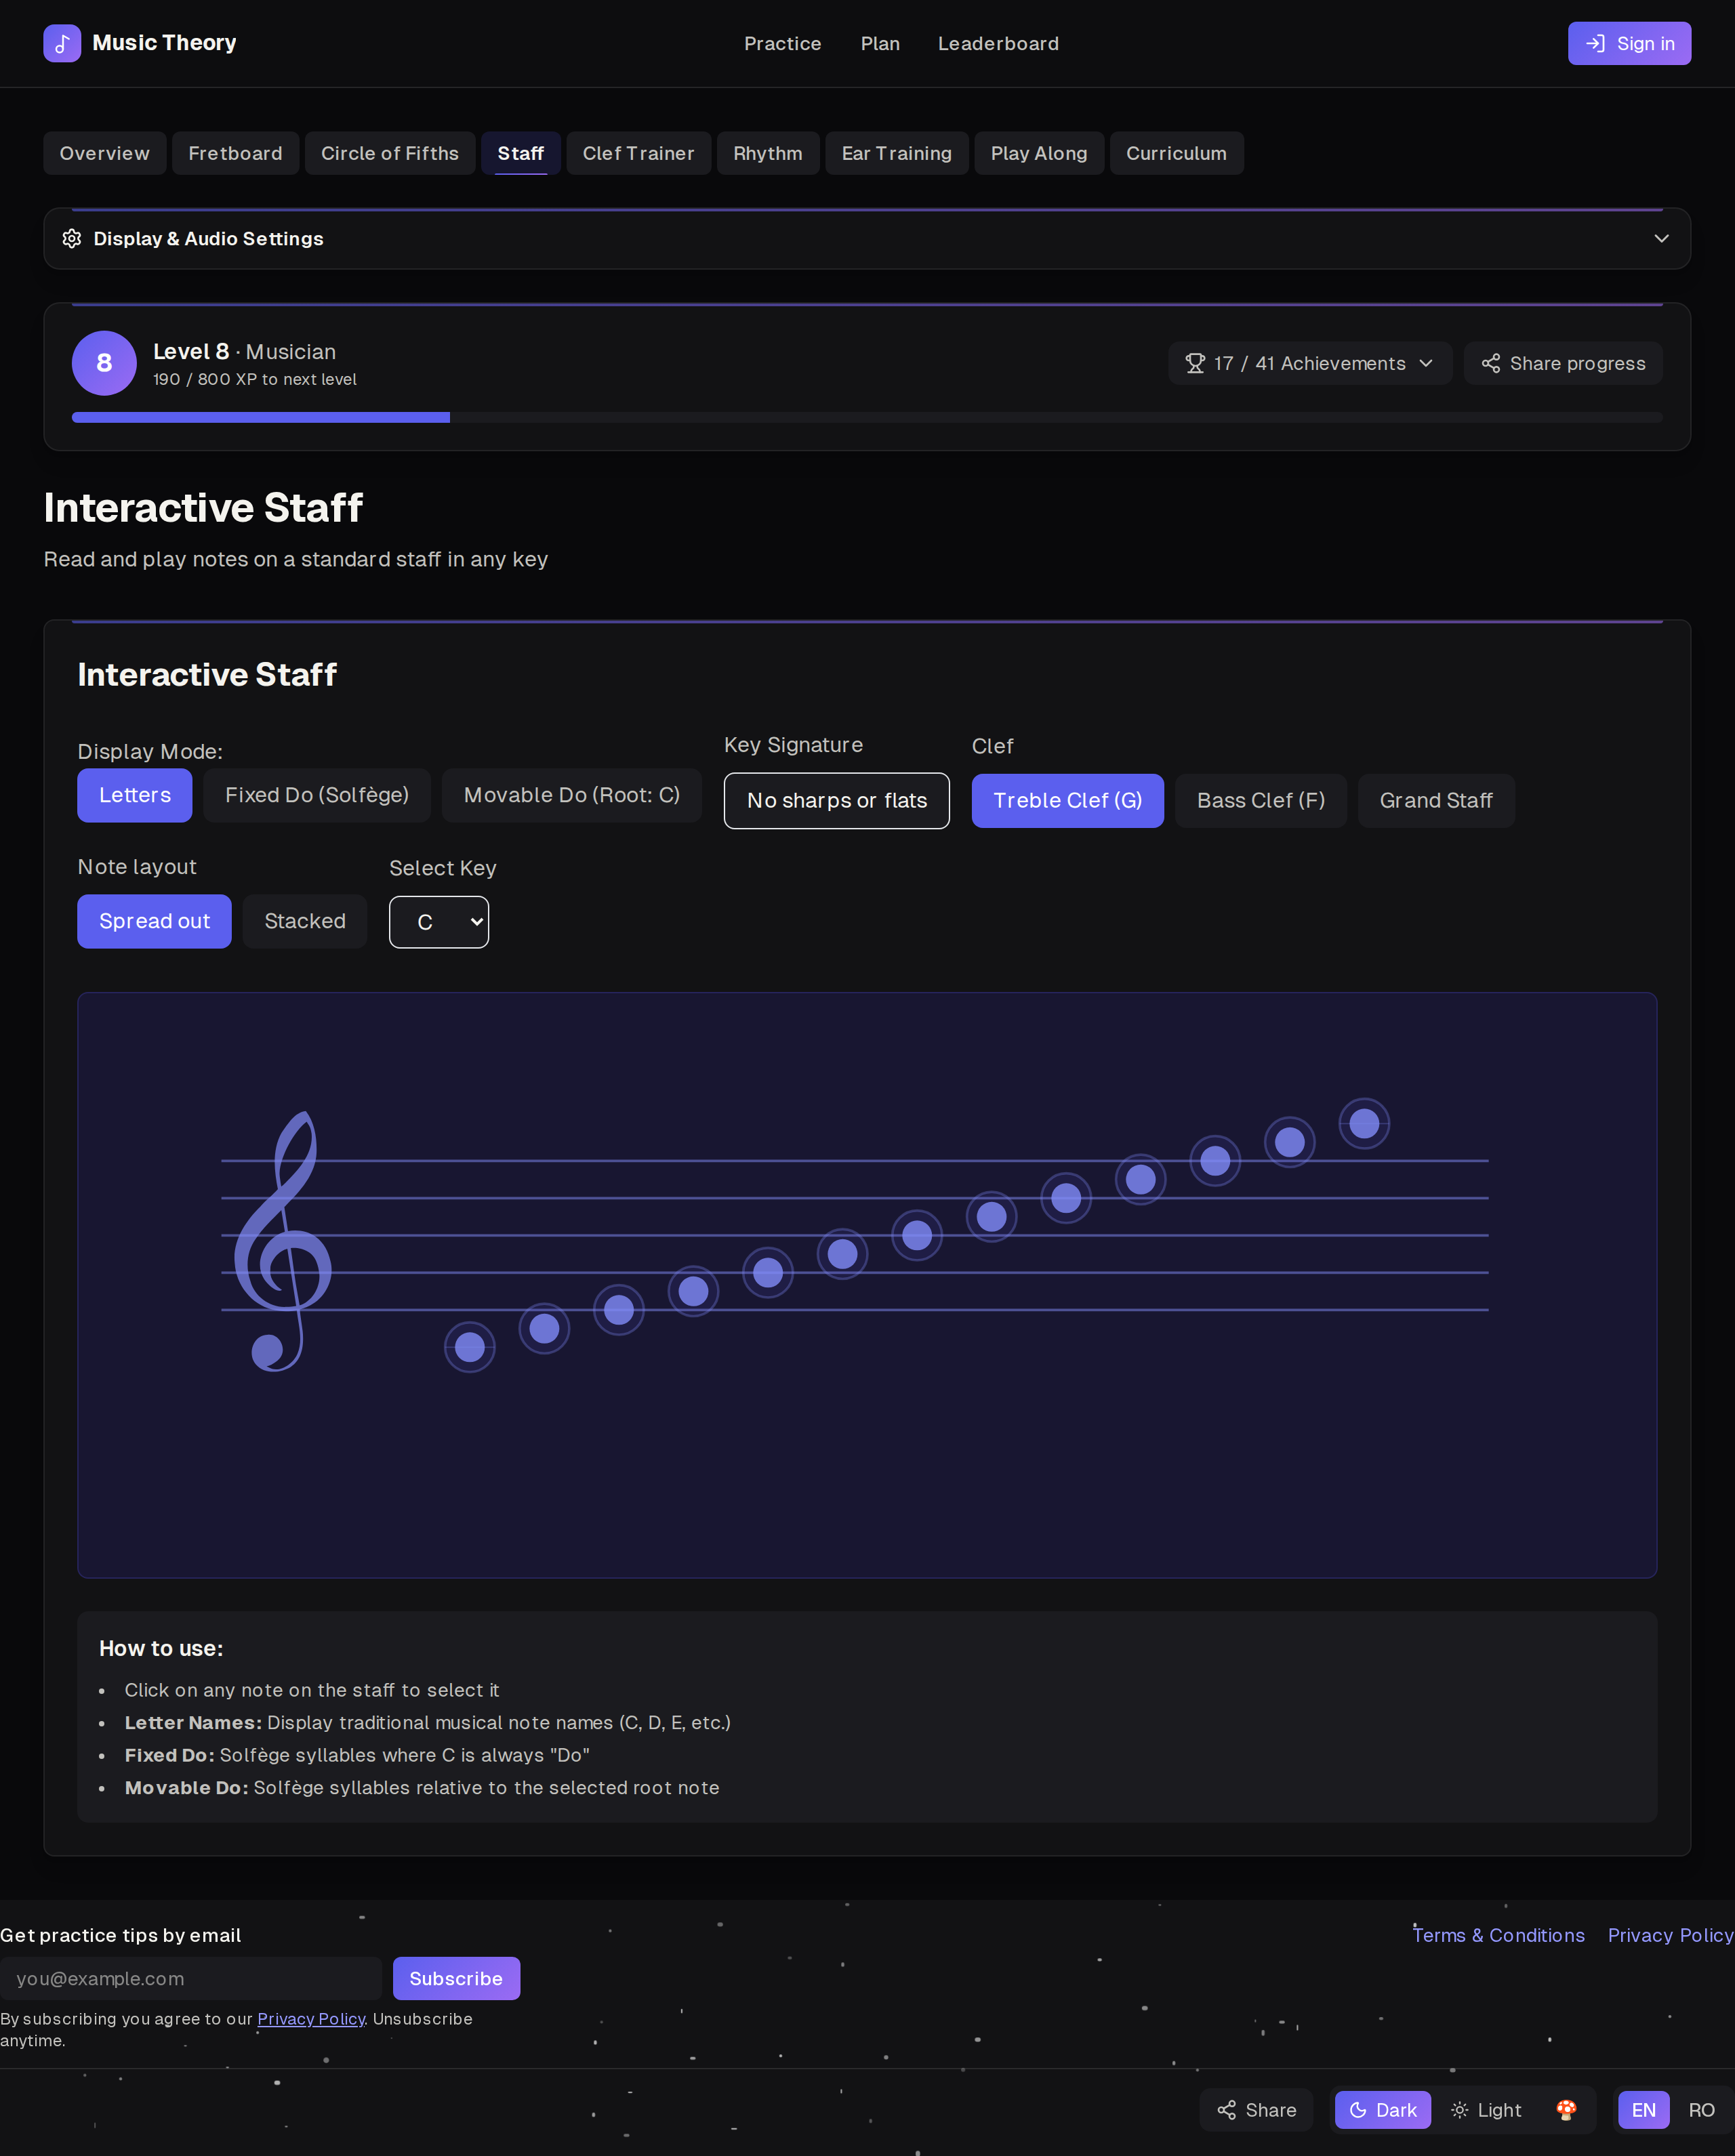Open the Play Along tab
The image size is (1735, 2156).
pyautogui.click(x=1039, y=153)
